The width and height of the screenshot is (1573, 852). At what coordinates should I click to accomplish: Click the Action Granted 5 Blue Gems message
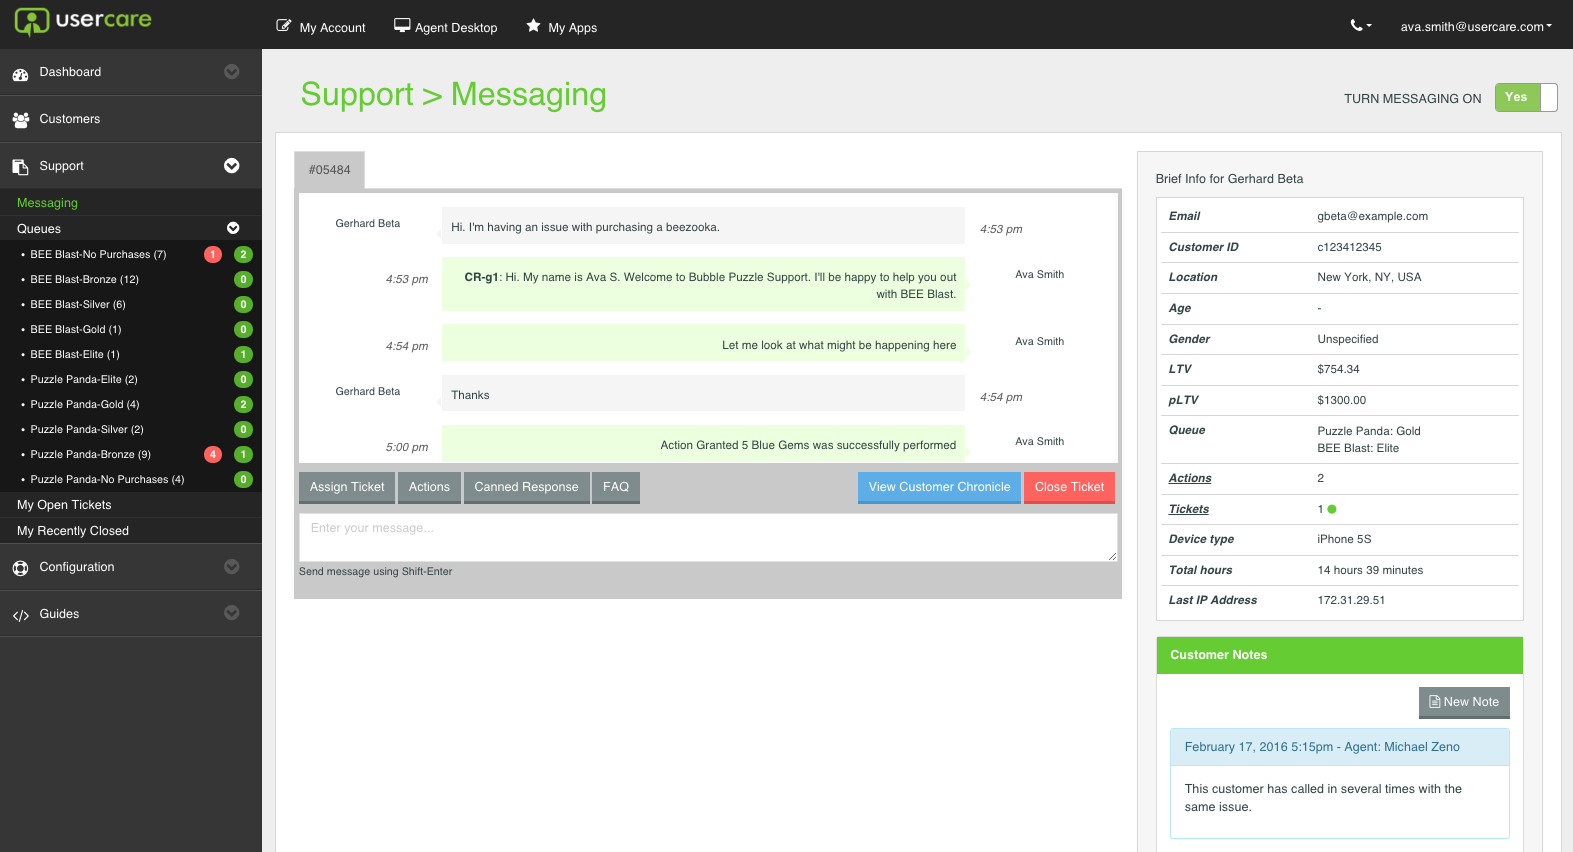click(x=703, y=444)
